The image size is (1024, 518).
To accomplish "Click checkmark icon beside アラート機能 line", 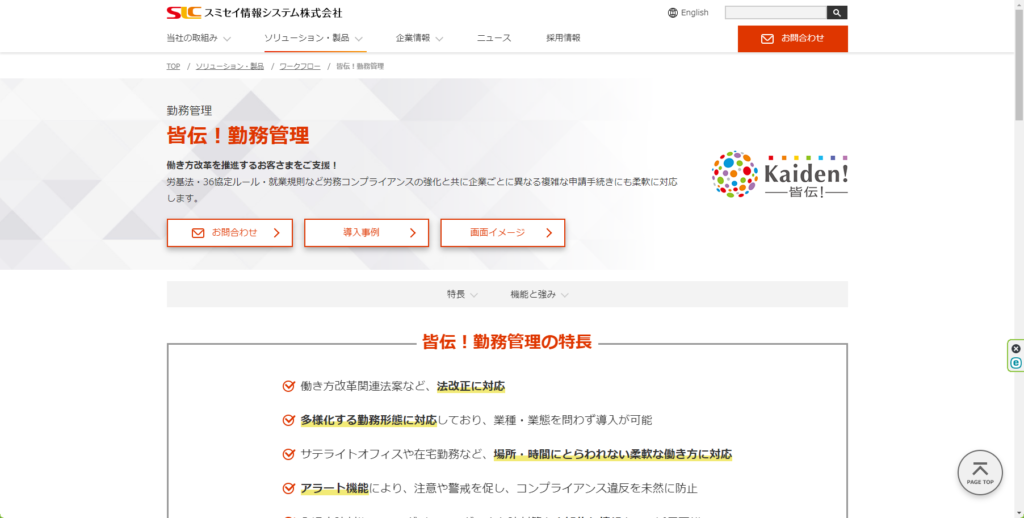I will click(289, 488).
